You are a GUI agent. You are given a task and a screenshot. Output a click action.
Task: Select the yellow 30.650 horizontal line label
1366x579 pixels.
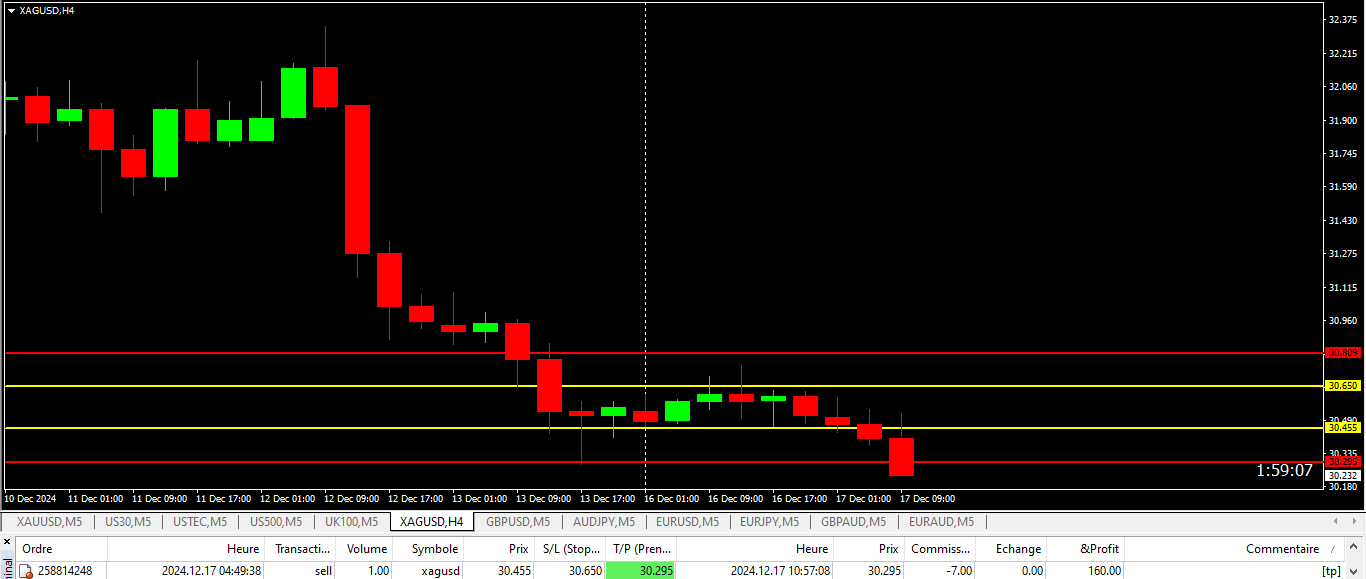(x=1342, y=386)
